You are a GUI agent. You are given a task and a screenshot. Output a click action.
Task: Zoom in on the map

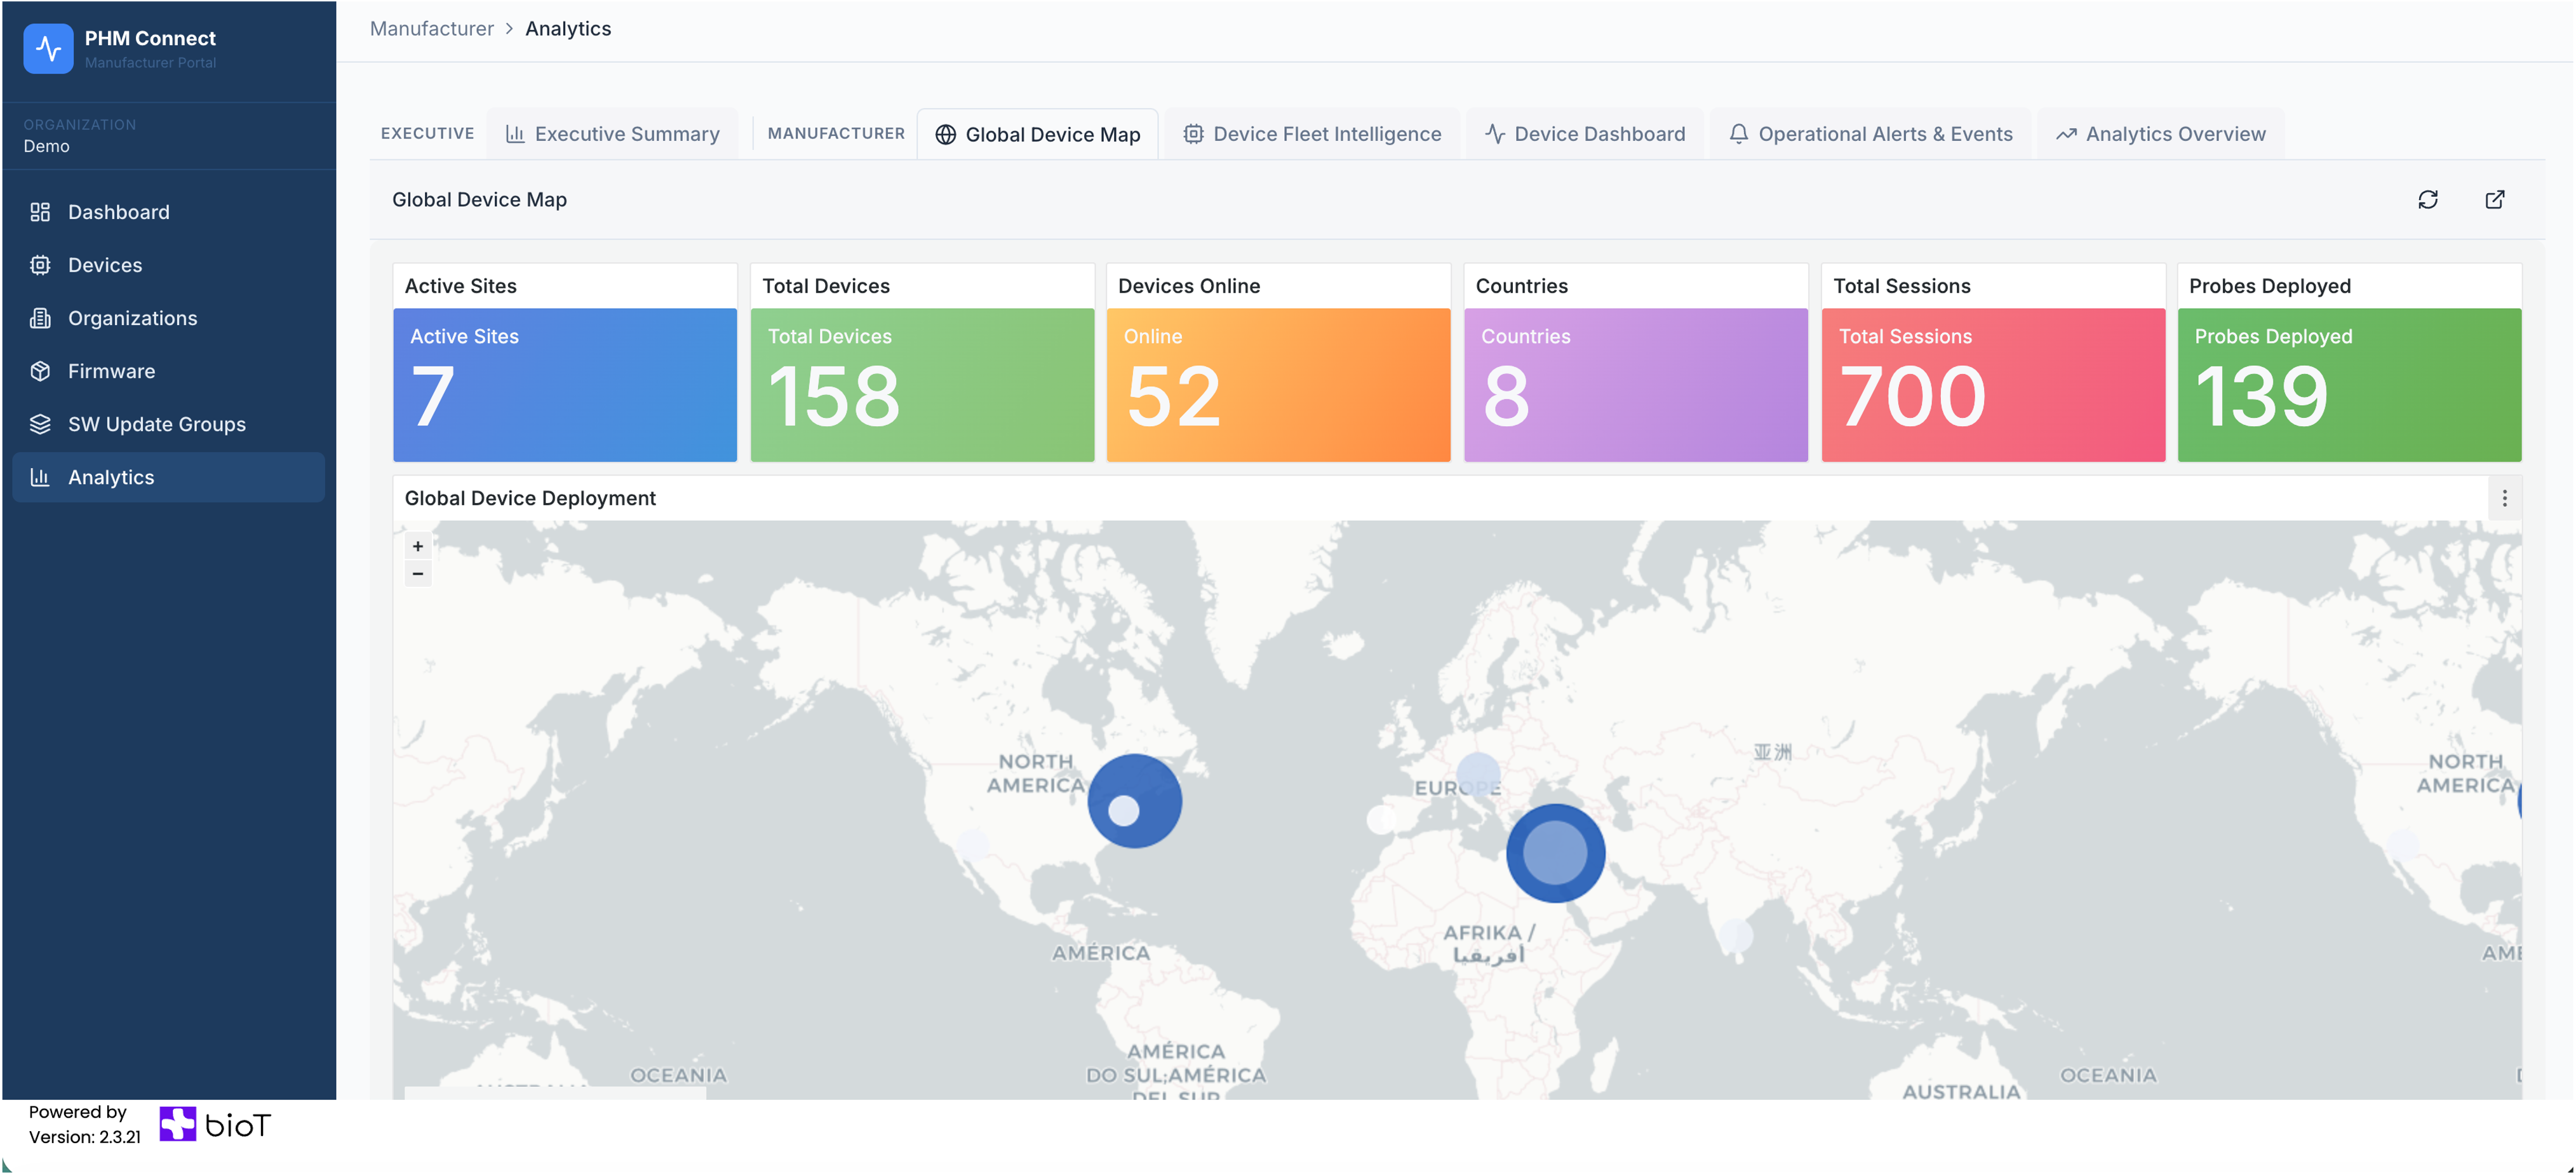(x=418, y=546)
